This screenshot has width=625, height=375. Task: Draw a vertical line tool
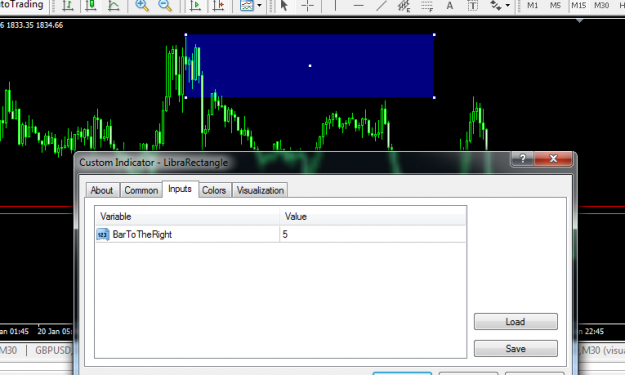coord(335,6)
